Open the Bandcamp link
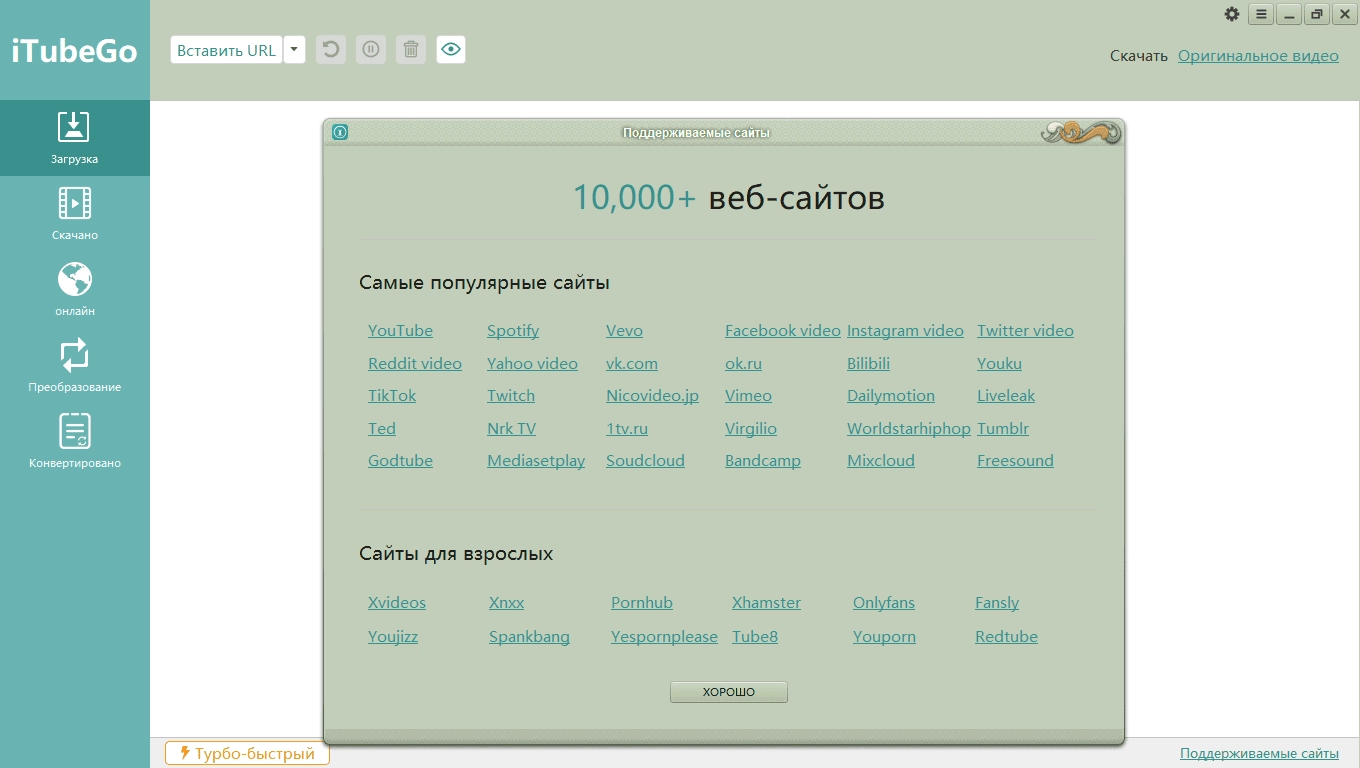 click(763, 461)
